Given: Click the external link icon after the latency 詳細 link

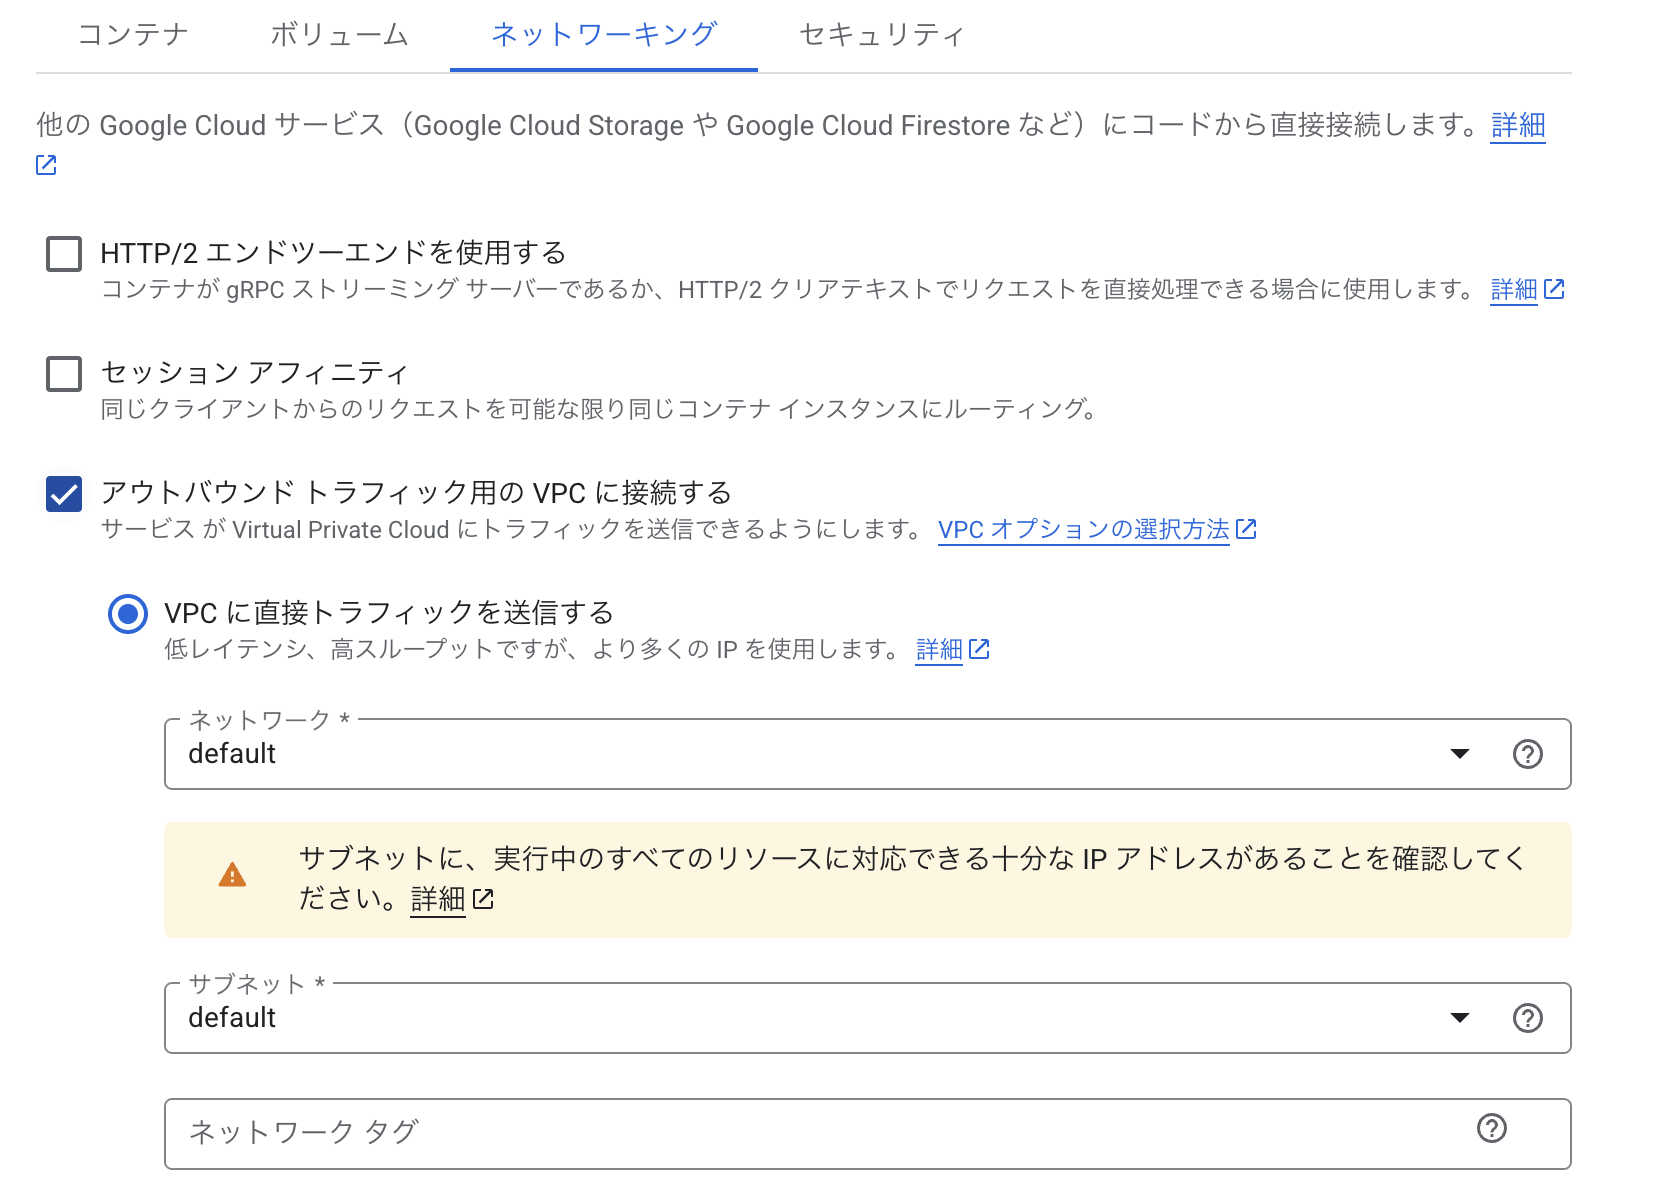Looking at the screenshot, I should [x=979, y=649].
